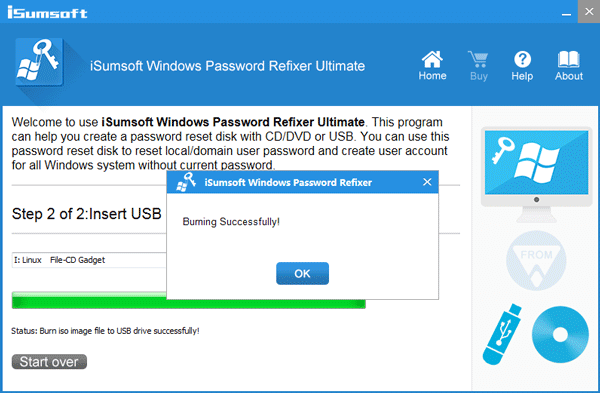Click the iSumsoft key logo icon
The width and height of the screenshot is (600, 393).
(39, 62)
